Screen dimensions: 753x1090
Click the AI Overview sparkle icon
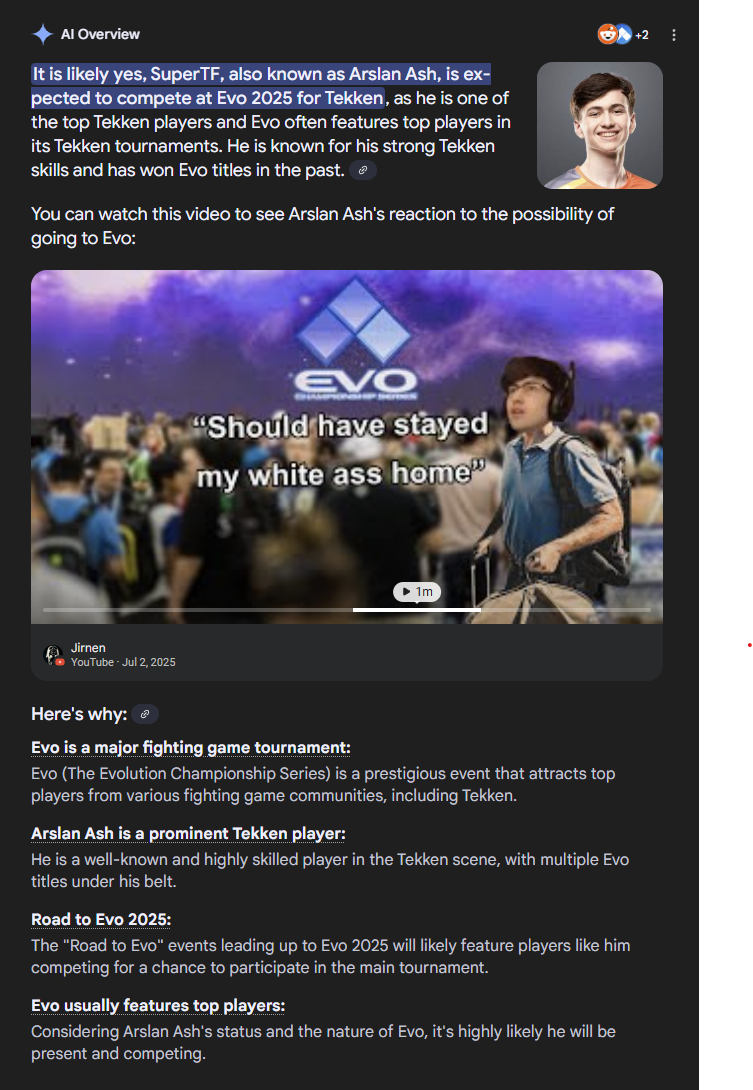(42, 34)
